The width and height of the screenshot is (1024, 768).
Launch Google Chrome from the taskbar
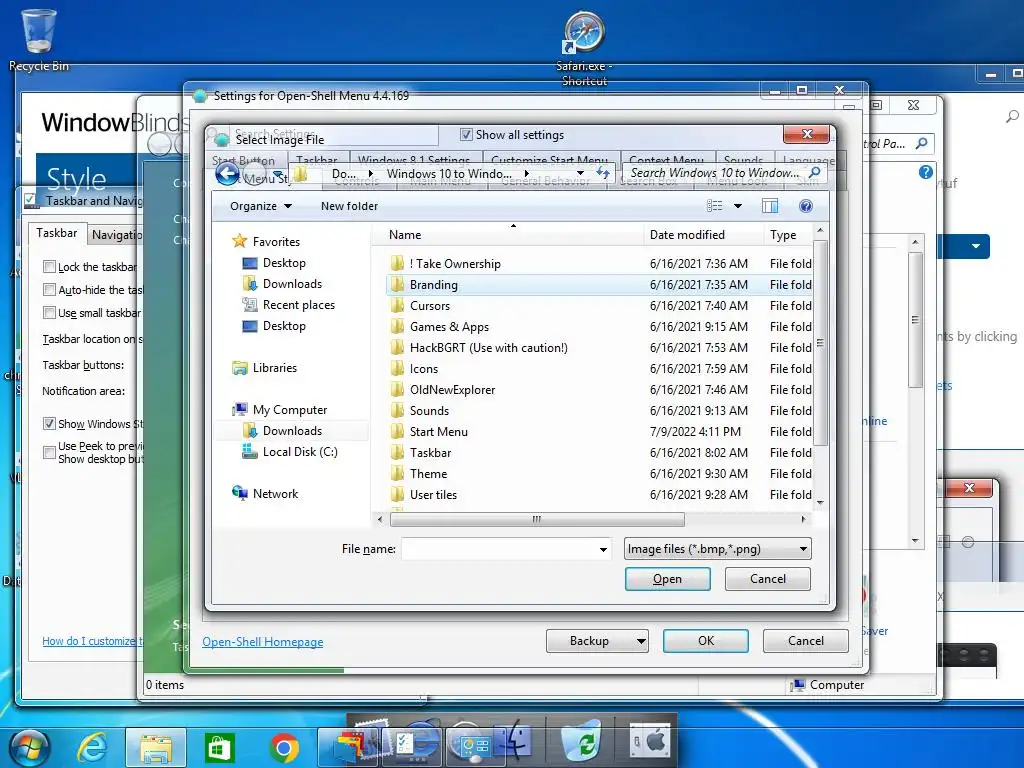click(x=283, y=748)
